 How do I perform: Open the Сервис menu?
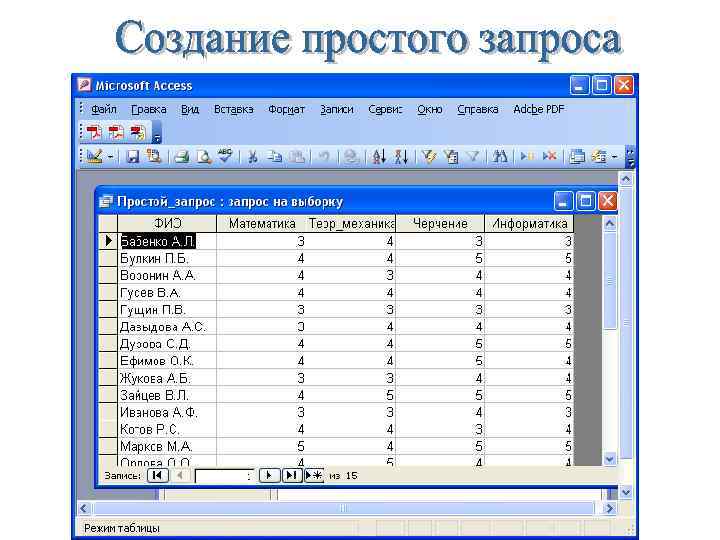pos(385,109)
